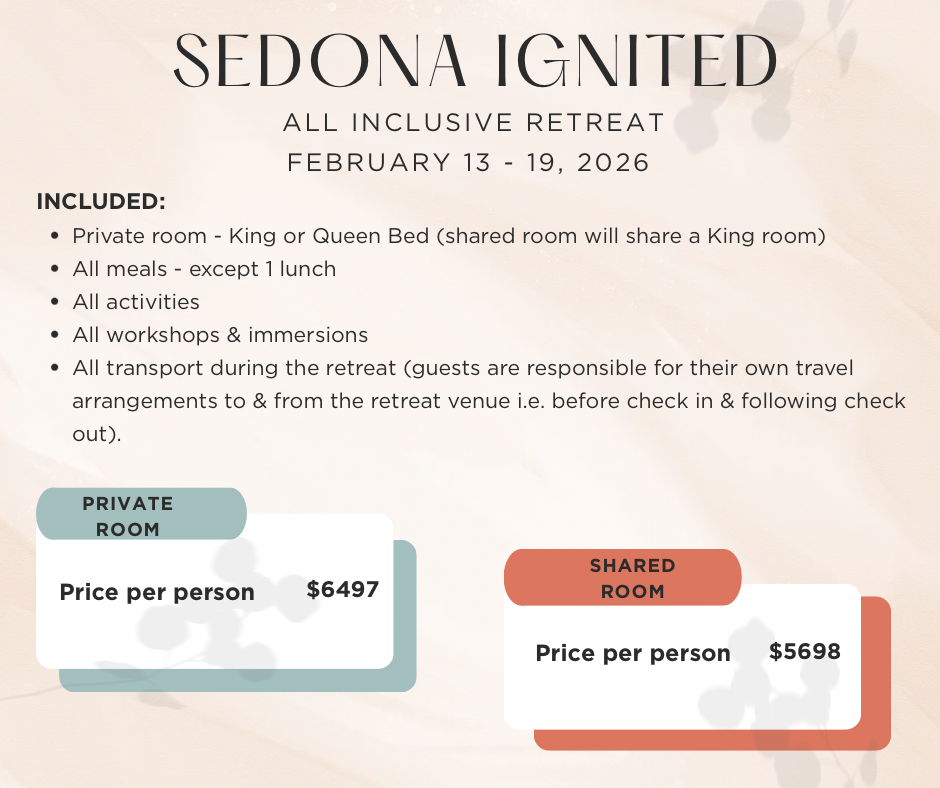940x788 pixels.
Task: Click the arrangements to & from the retreat venue line
Action: [x=489, y=401]
